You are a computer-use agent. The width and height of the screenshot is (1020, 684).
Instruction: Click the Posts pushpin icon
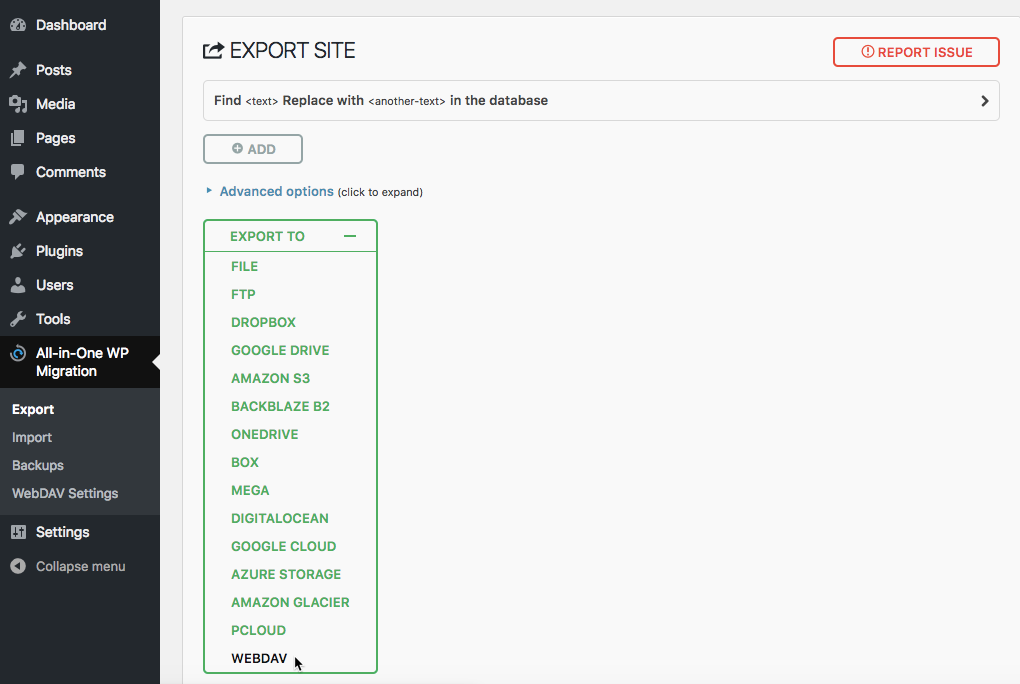pos(18,70)
